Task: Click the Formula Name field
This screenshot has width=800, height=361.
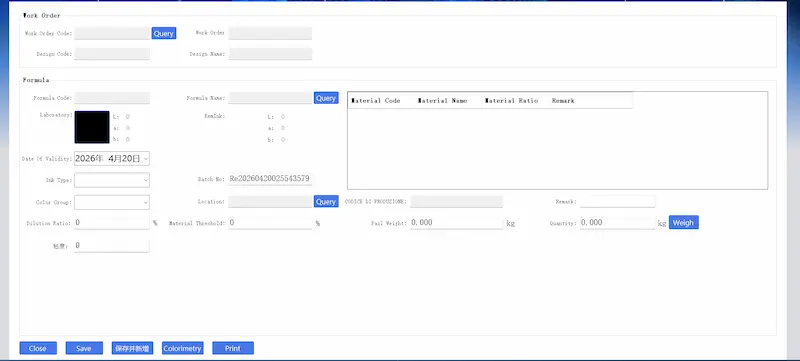Action: tap(270, 98)
